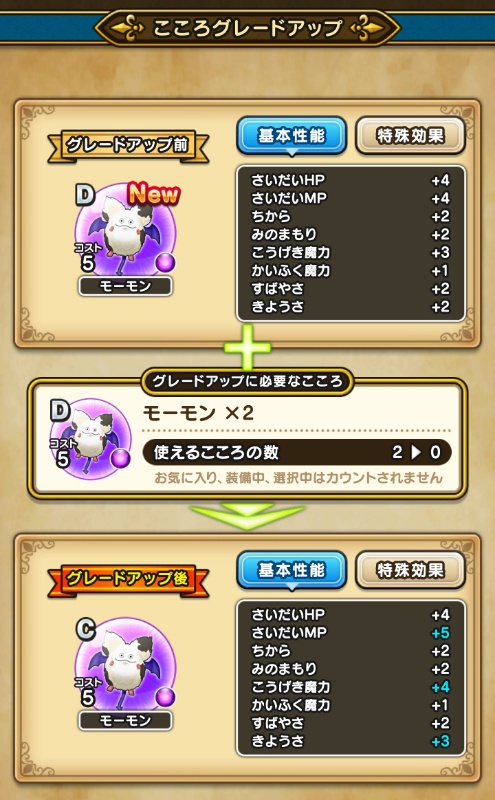
Task: Tap the こうげき魔力 +4 row after upgrade
Action: [x=351, y=687]
